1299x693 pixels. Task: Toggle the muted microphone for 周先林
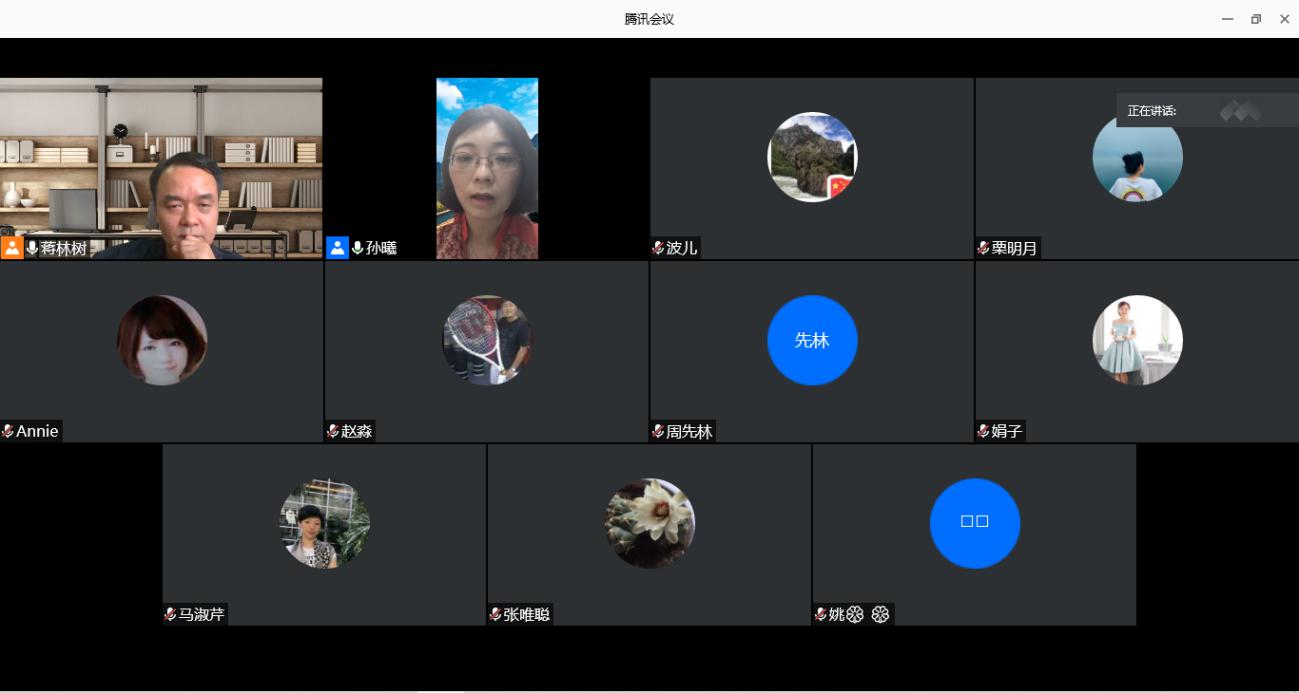click(658, 431)
